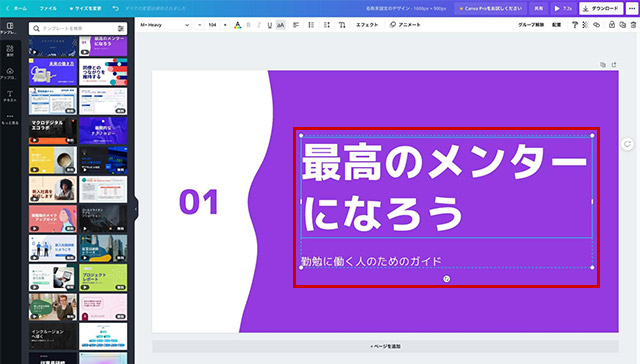Toggle bulleted list formatting
Image resolution: width=640 pixels, height=364 pixels.
pos(311,25)
